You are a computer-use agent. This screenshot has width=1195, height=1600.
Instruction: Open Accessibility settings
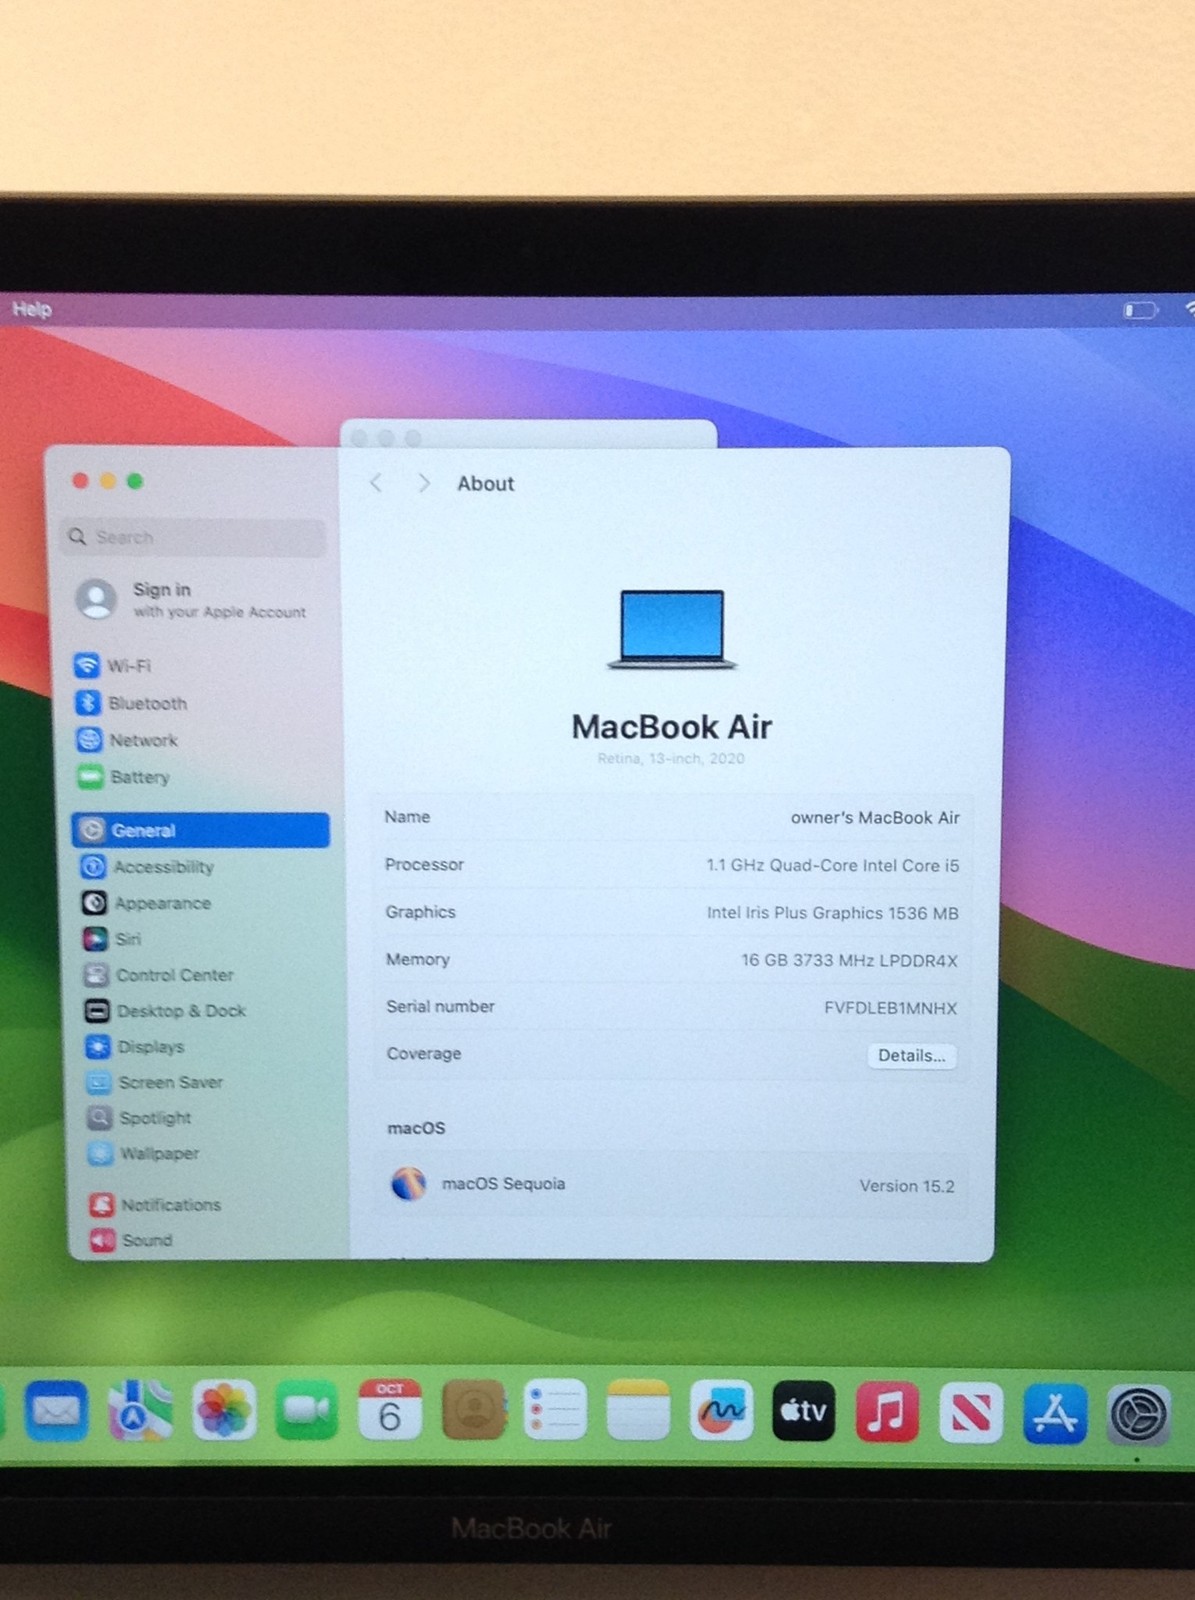coord(147,867)
